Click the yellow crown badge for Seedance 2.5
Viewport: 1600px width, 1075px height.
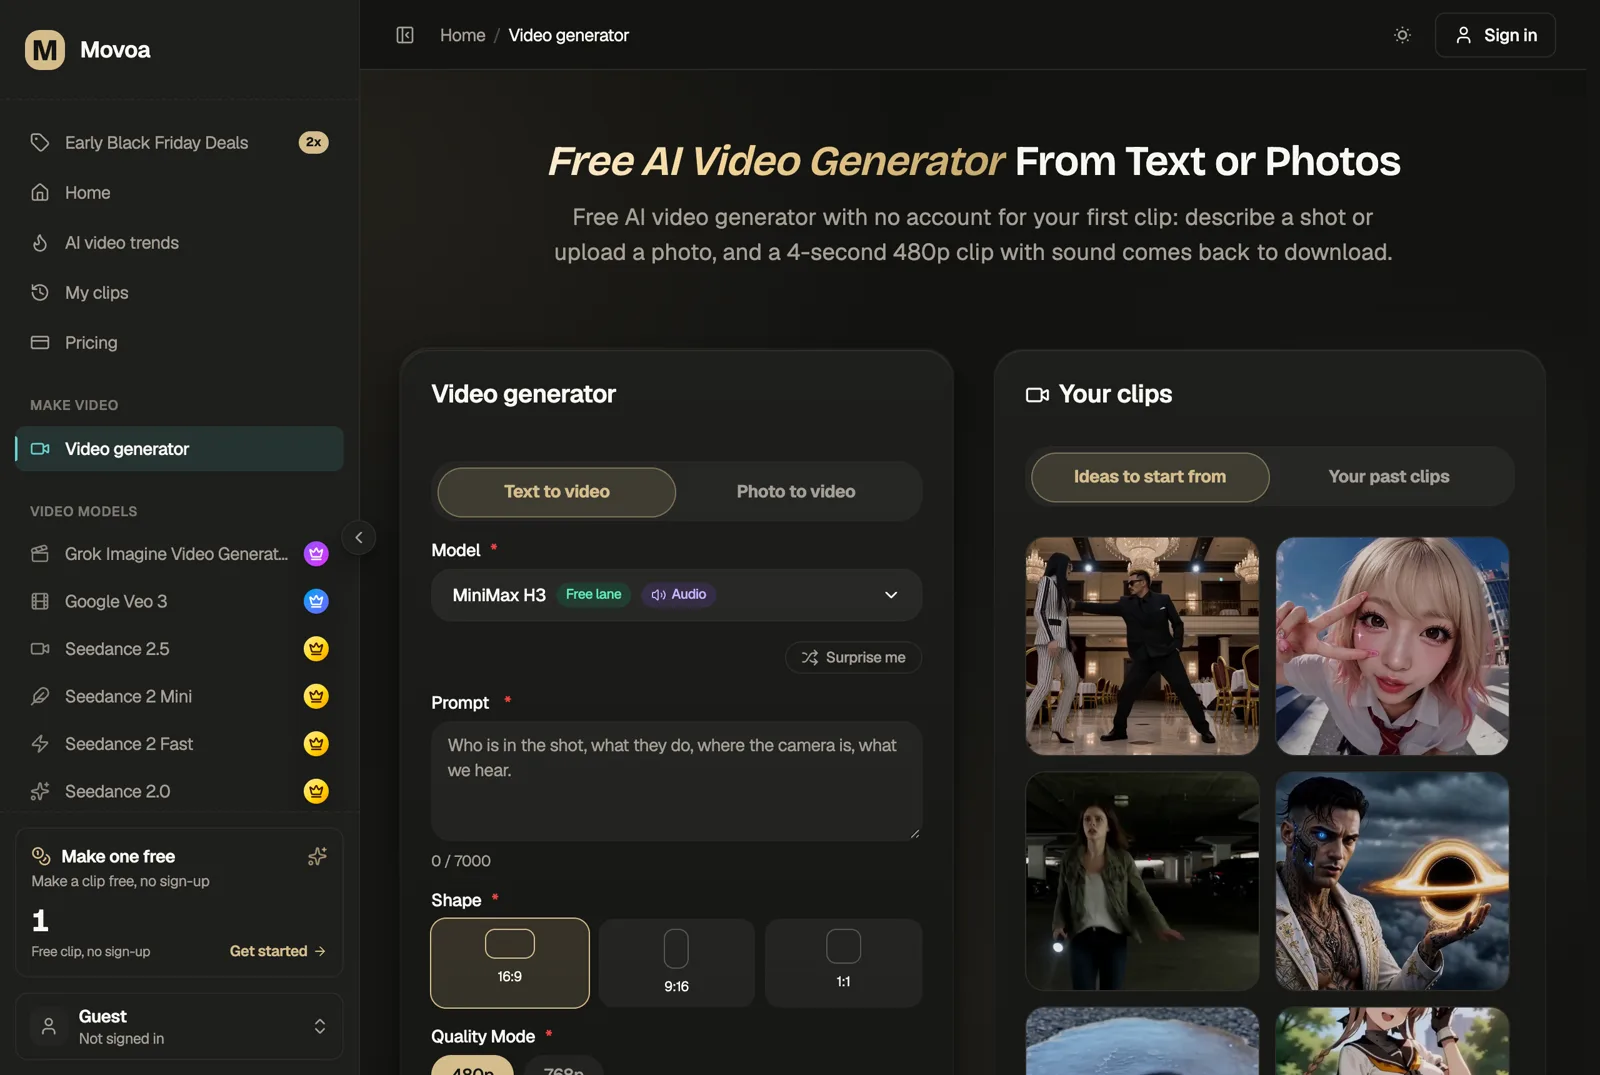(x=316, y=649)
